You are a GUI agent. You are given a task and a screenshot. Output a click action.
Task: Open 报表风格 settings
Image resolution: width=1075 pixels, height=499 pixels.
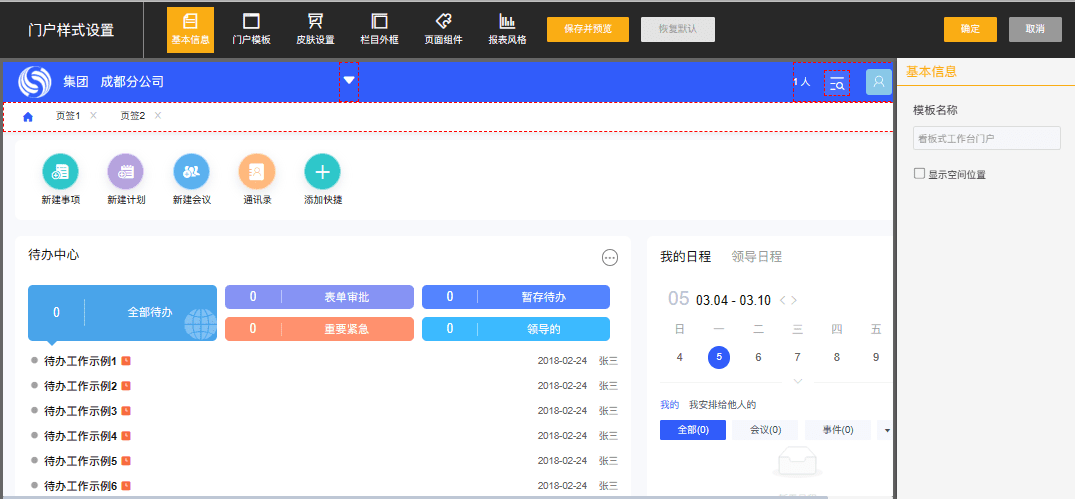click(x=507, y=30)
